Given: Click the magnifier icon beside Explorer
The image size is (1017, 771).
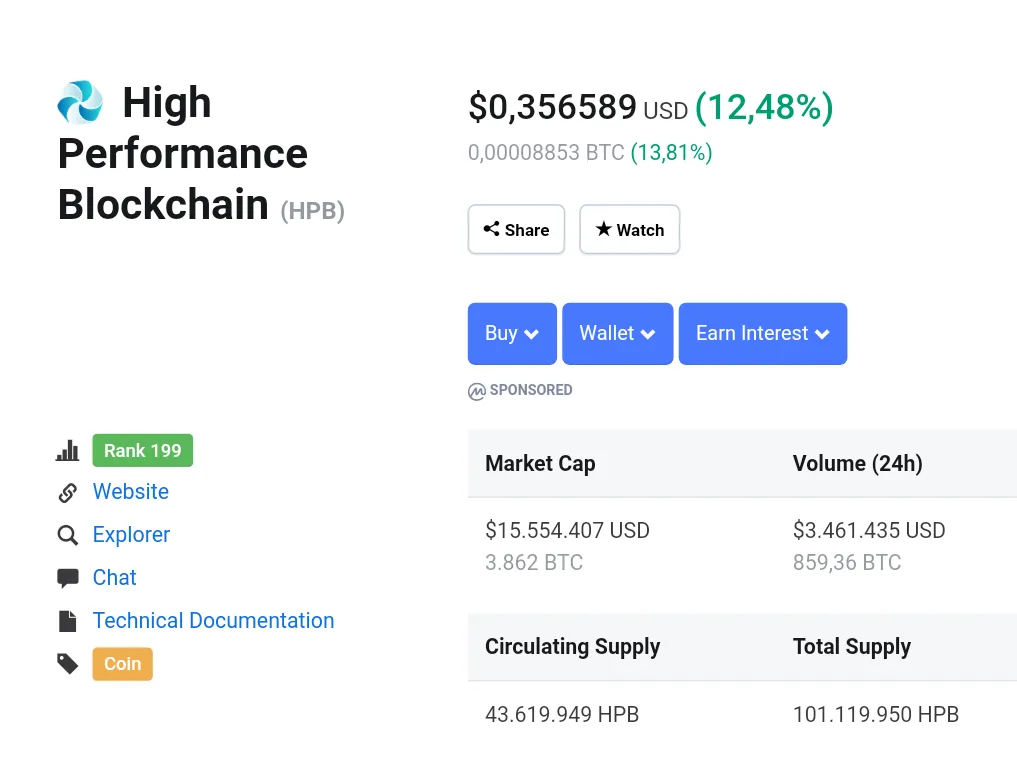Looking at the screenshot, I should tap(67, 536).
